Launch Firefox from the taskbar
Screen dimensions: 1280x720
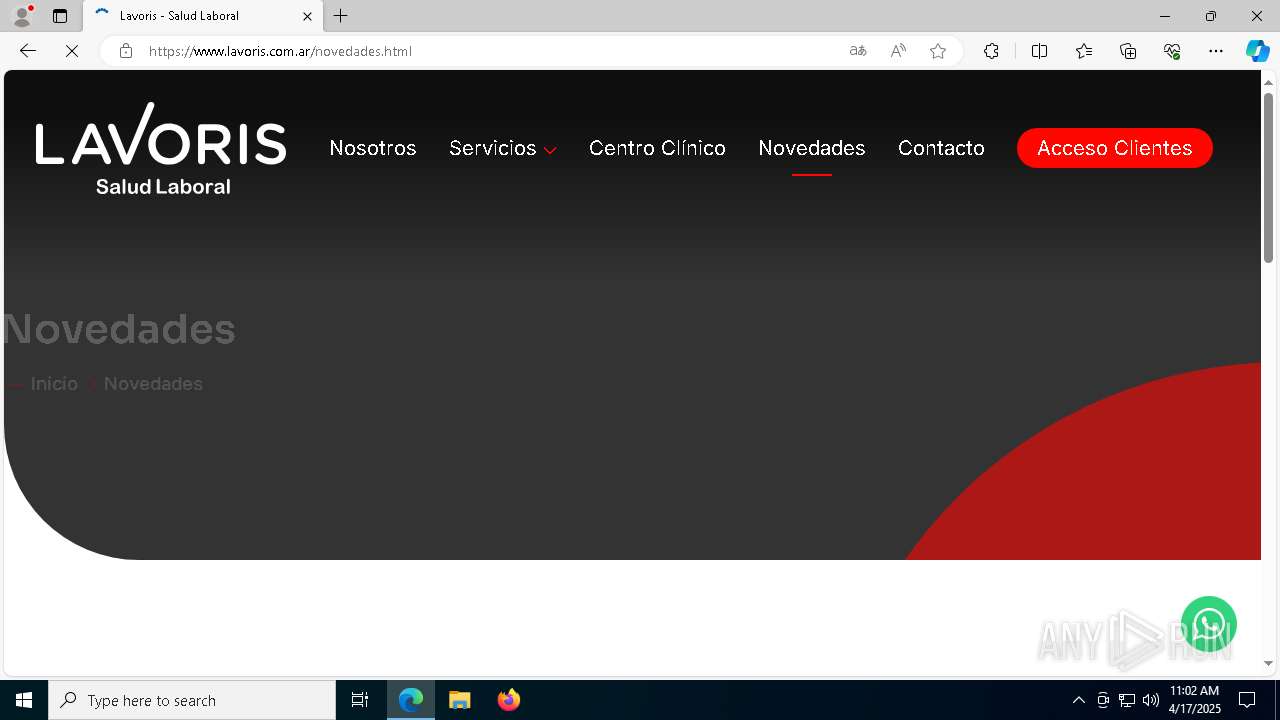click(509, 700)
